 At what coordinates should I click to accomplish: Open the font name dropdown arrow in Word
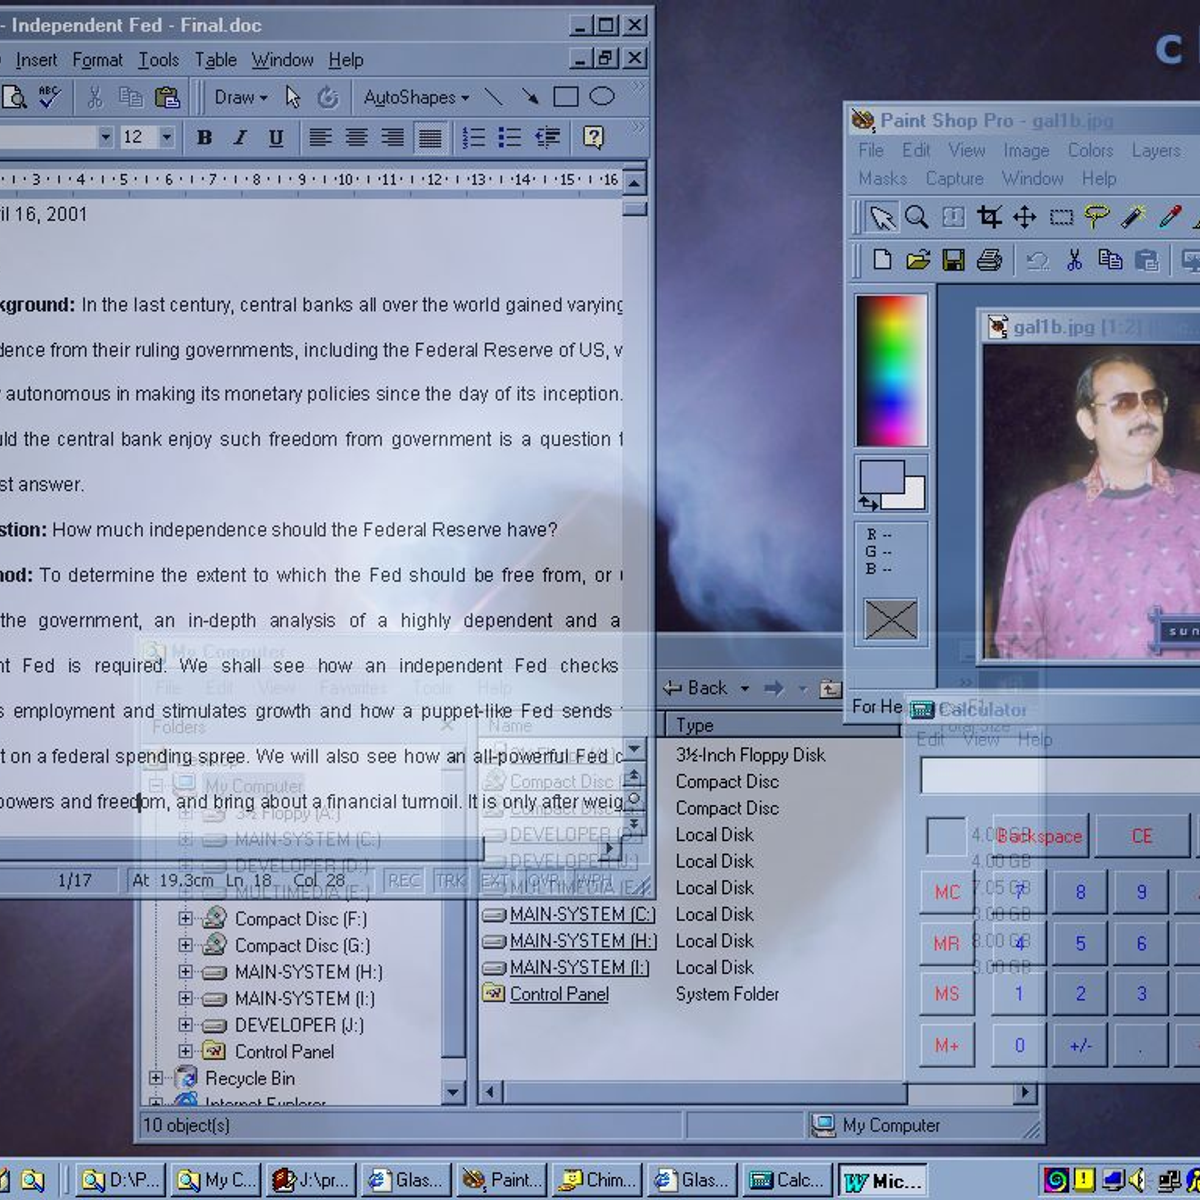tap(105, 137)
